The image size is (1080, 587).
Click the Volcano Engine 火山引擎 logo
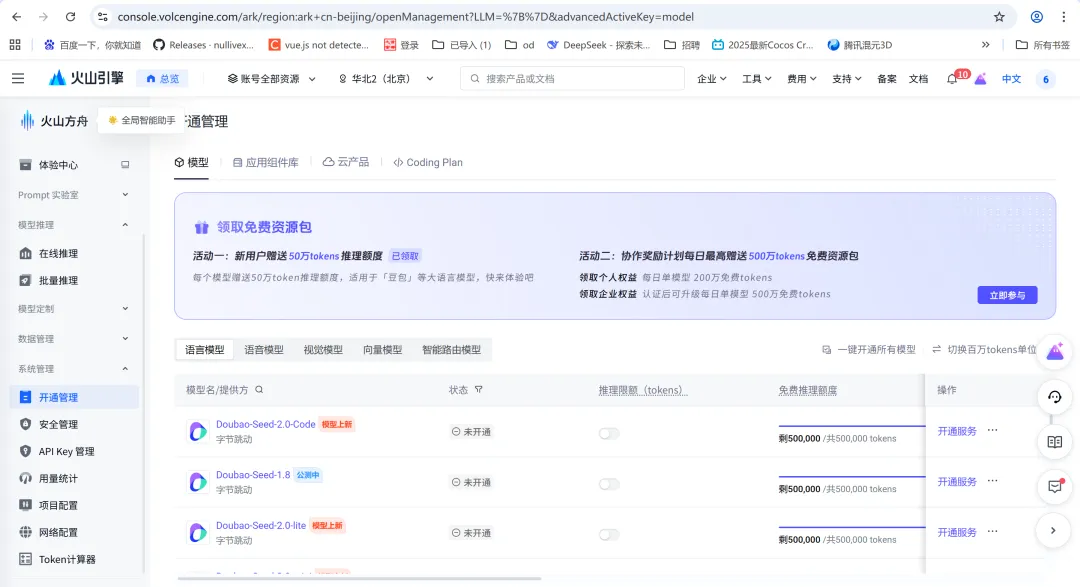coord(86,78)
